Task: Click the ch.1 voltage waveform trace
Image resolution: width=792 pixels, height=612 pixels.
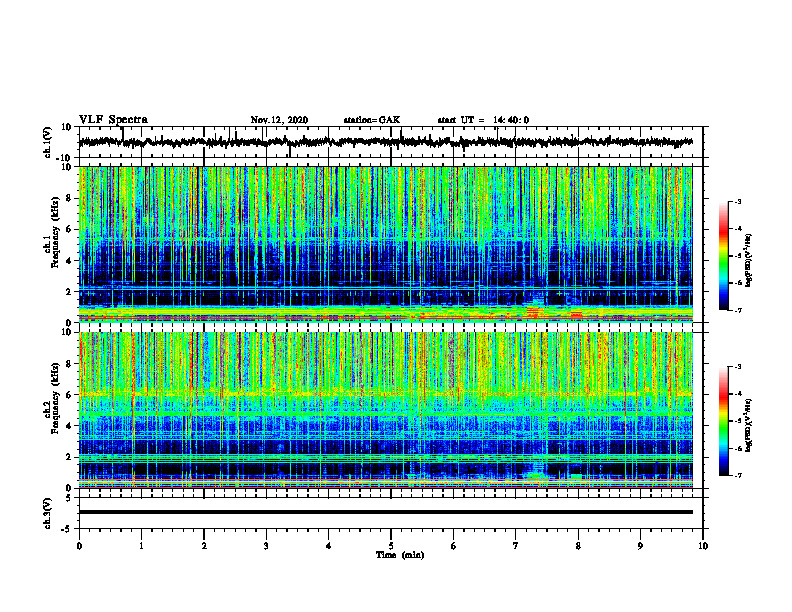Action: [x=385, y=142]
